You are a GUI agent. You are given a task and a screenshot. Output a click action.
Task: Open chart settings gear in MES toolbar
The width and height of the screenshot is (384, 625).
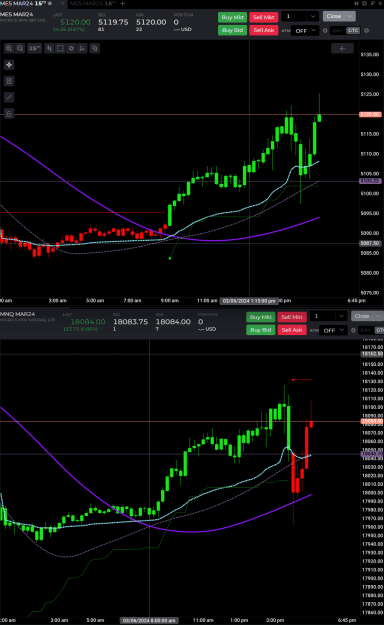(71, 48)
